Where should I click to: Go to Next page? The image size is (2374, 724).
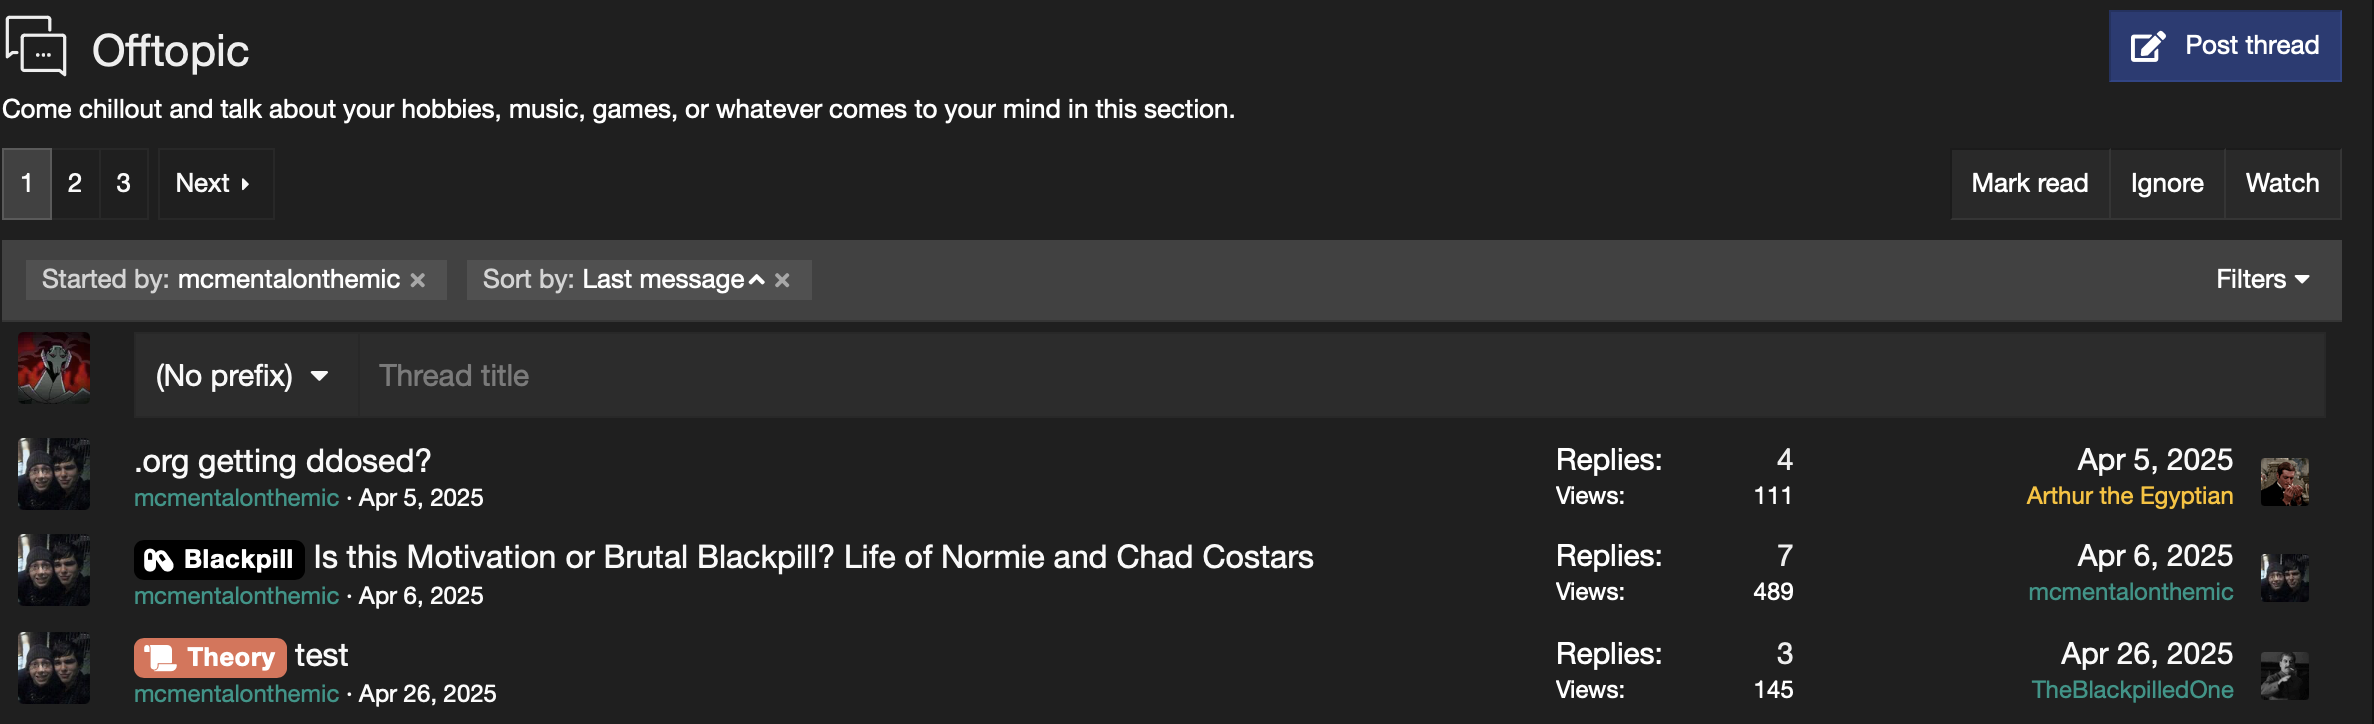213,183
